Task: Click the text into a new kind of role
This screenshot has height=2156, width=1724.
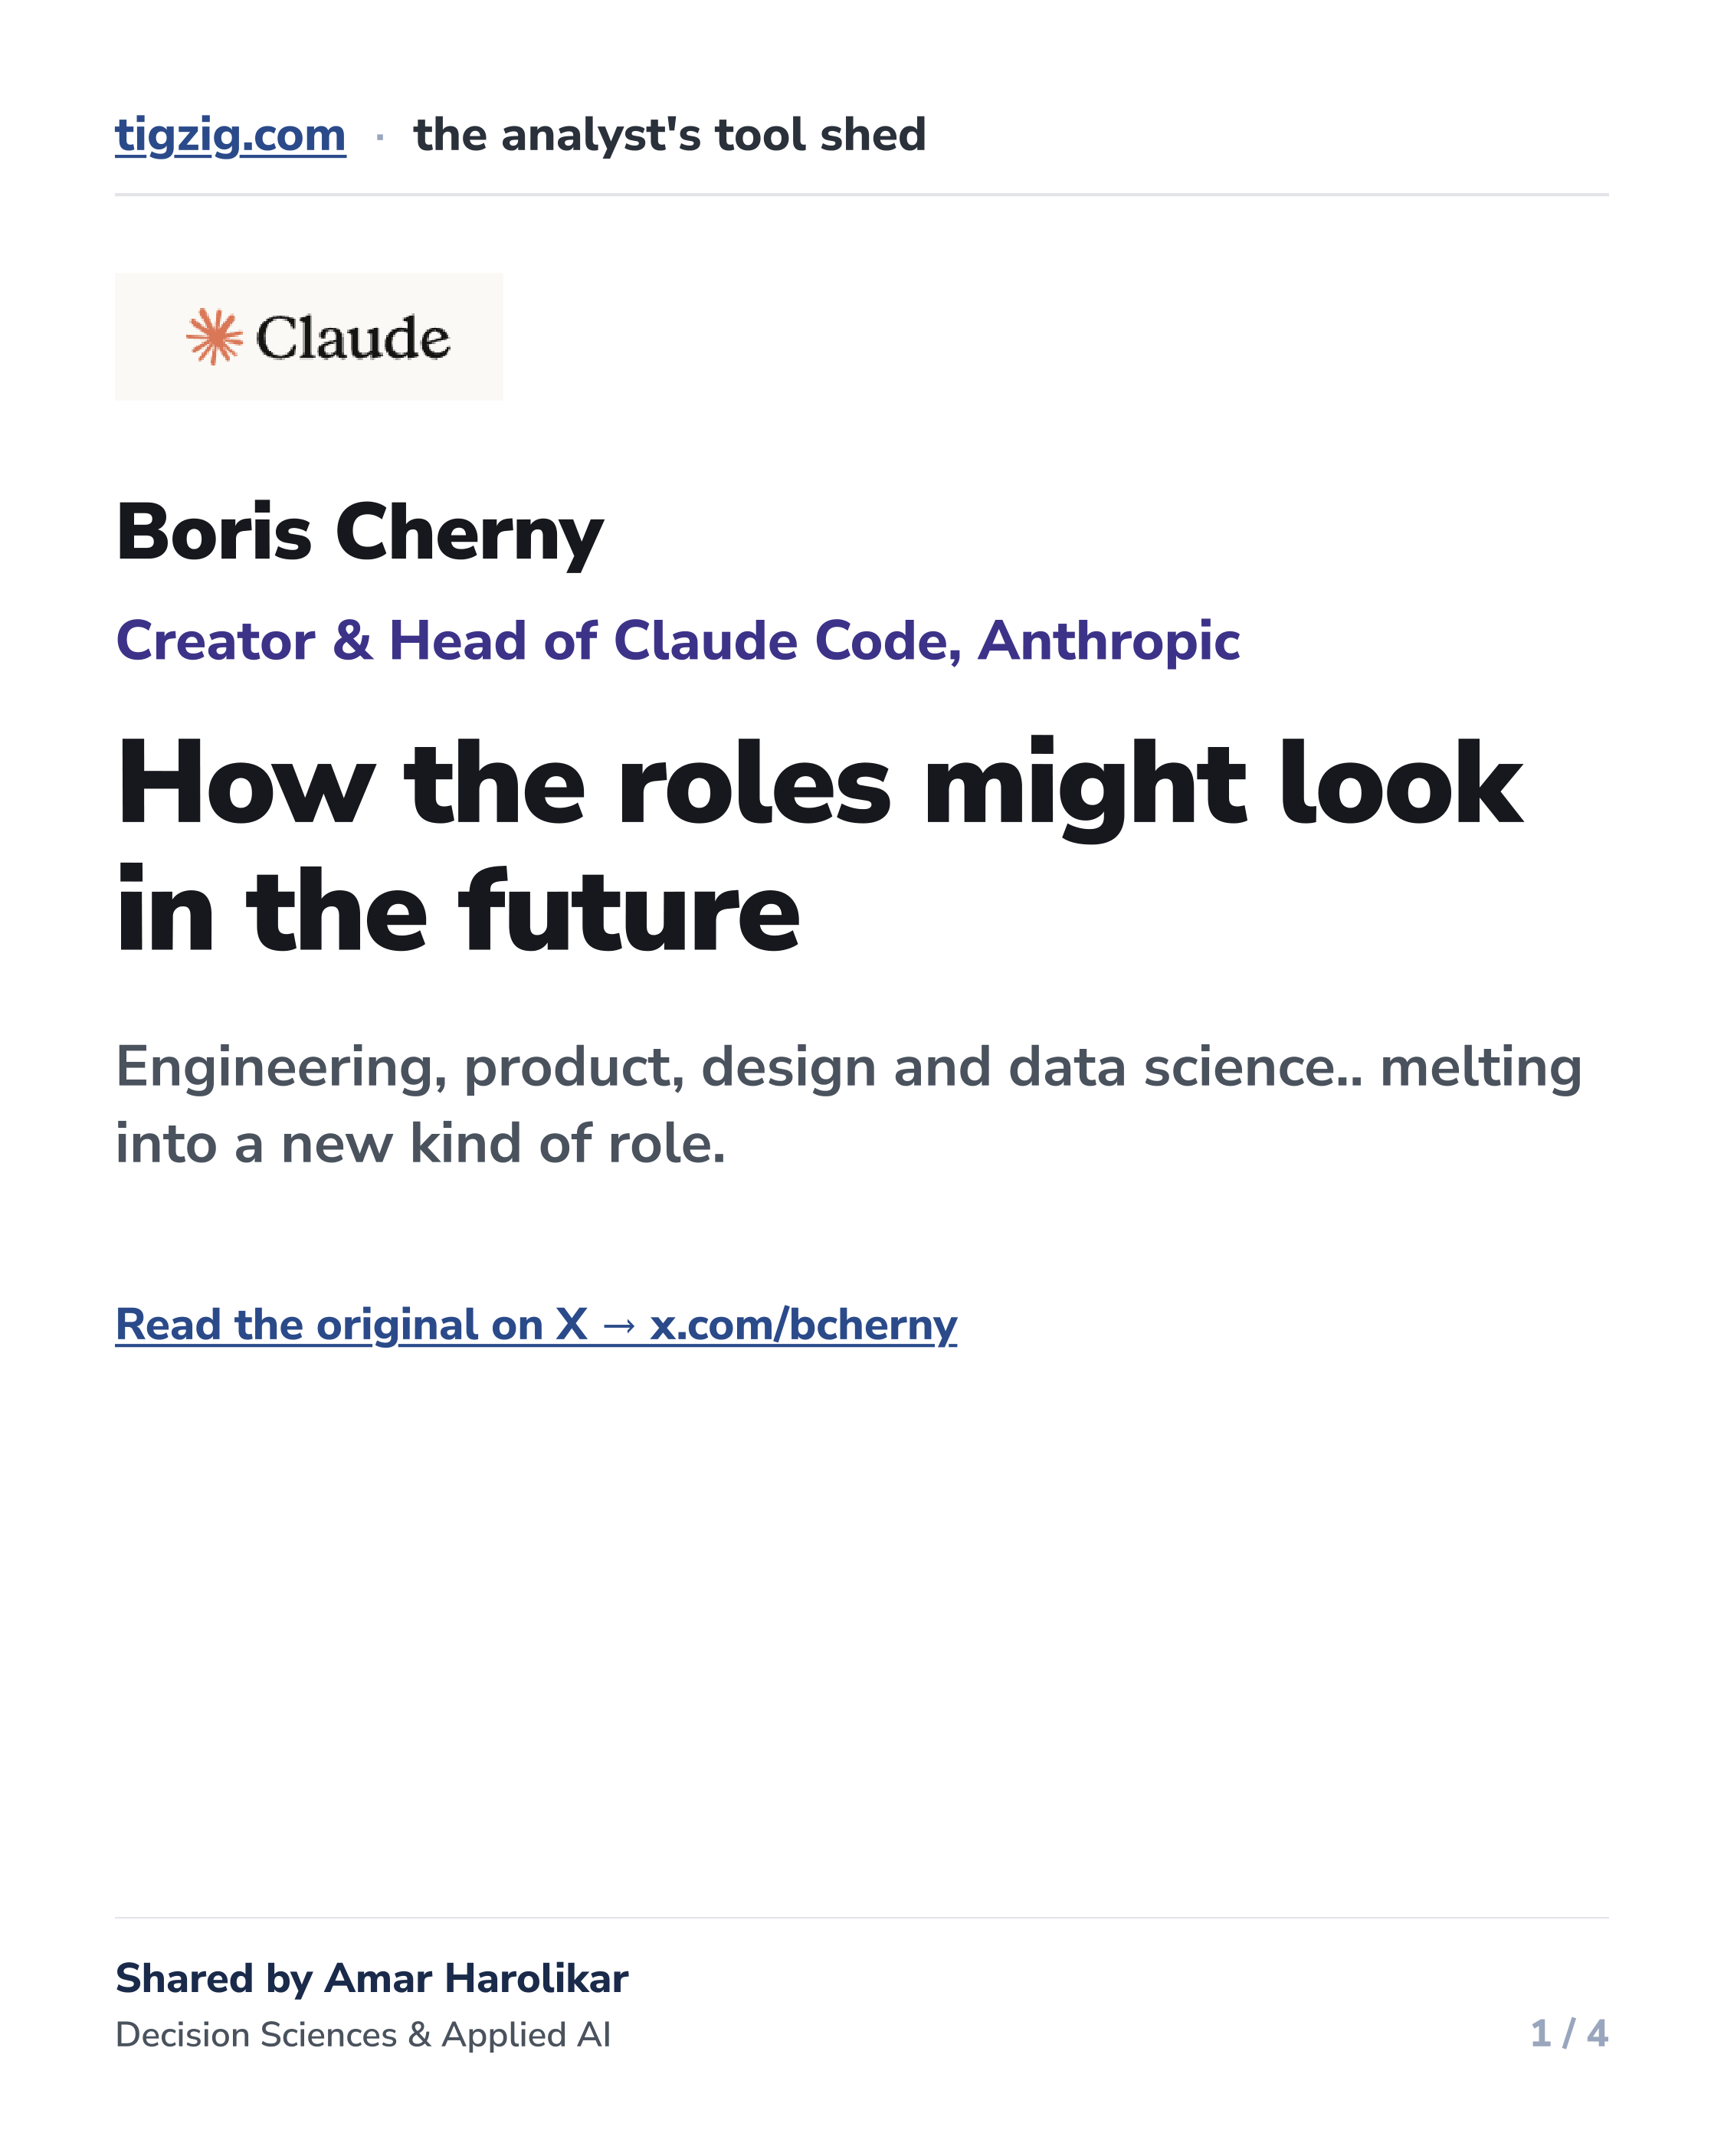Action: (420, 1143)
